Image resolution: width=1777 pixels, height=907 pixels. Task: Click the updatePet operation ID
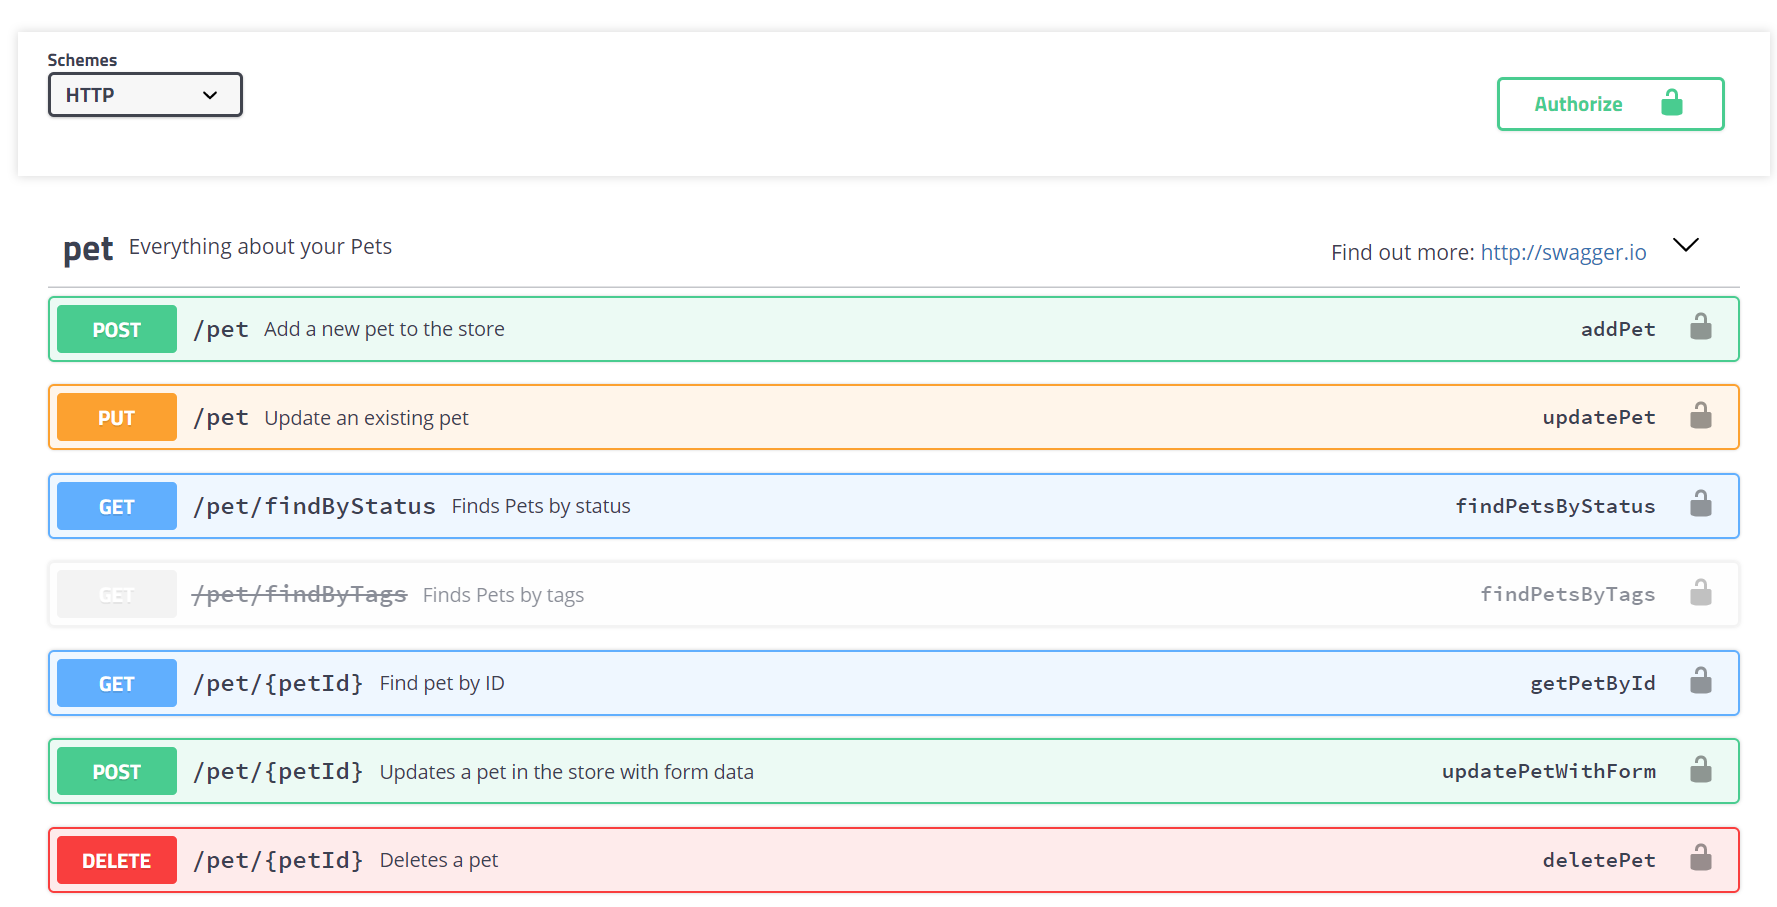pos(1599,417)
